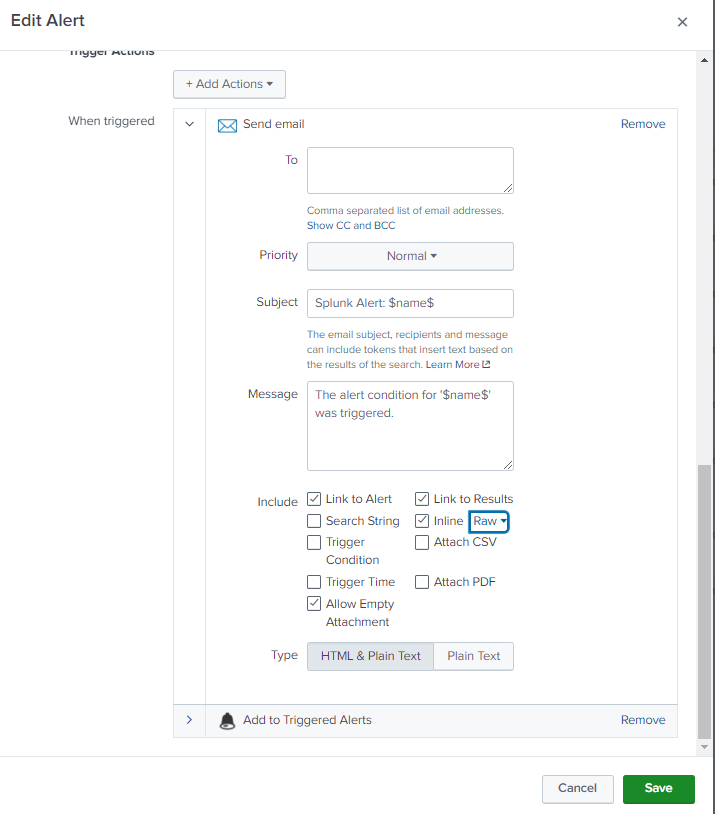This screenshot has width=715, height=814.
Task: Click the green Save button
Action: [x=658, y=789]
